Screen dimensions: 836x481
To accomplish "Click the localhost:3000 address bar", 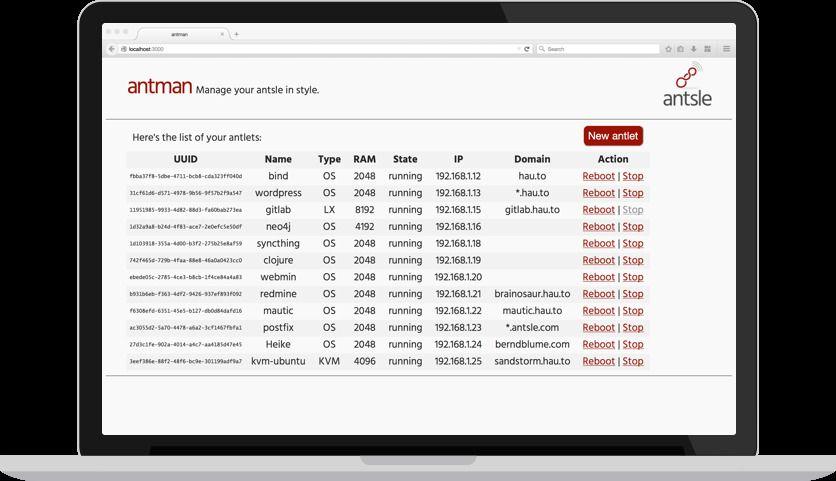I will click(320, 49).
